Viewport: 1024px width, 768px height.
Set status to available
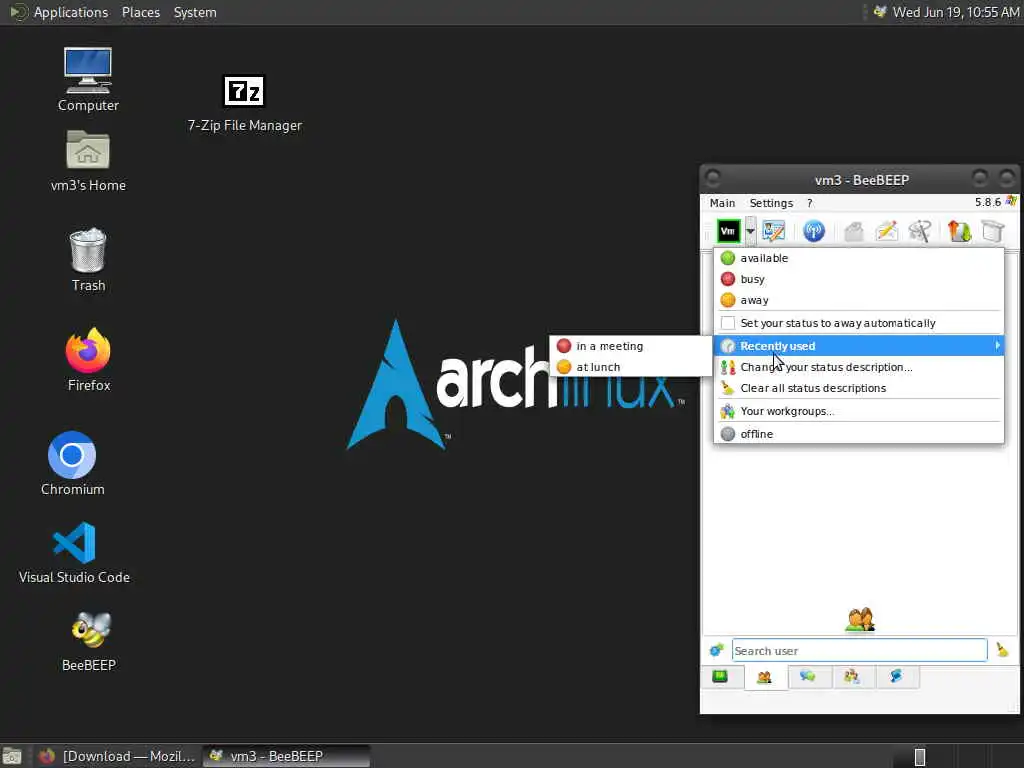[x=858, y=258]
